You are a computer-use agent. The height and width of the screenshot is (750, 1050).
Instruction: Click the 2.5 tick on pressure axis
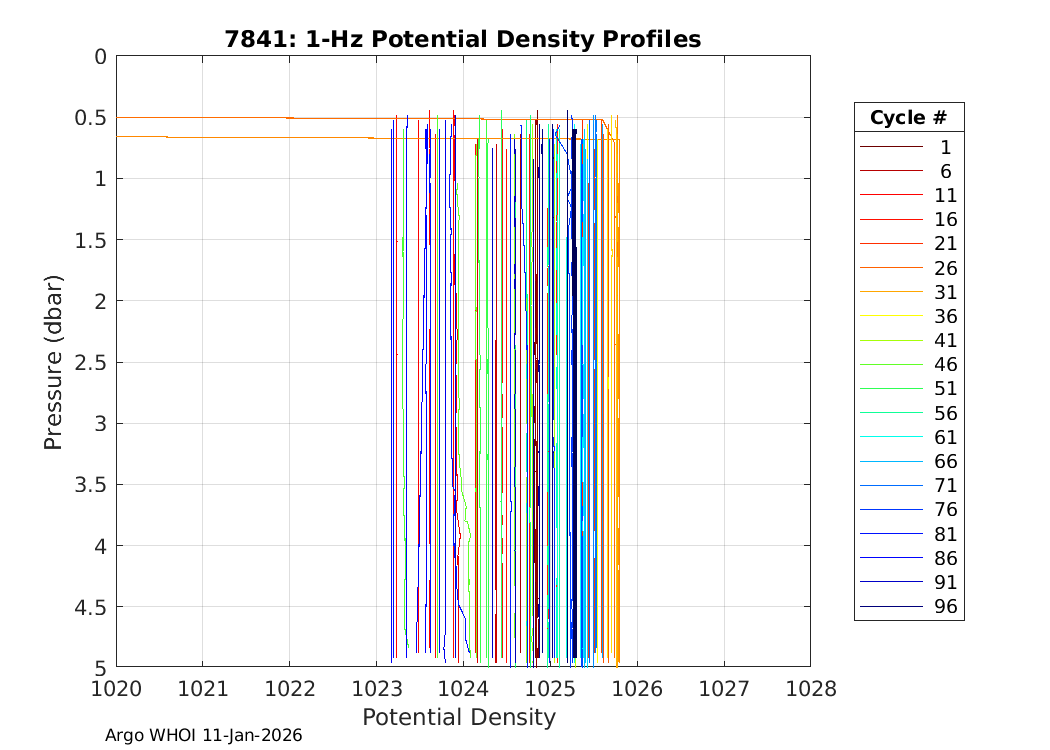86,362
